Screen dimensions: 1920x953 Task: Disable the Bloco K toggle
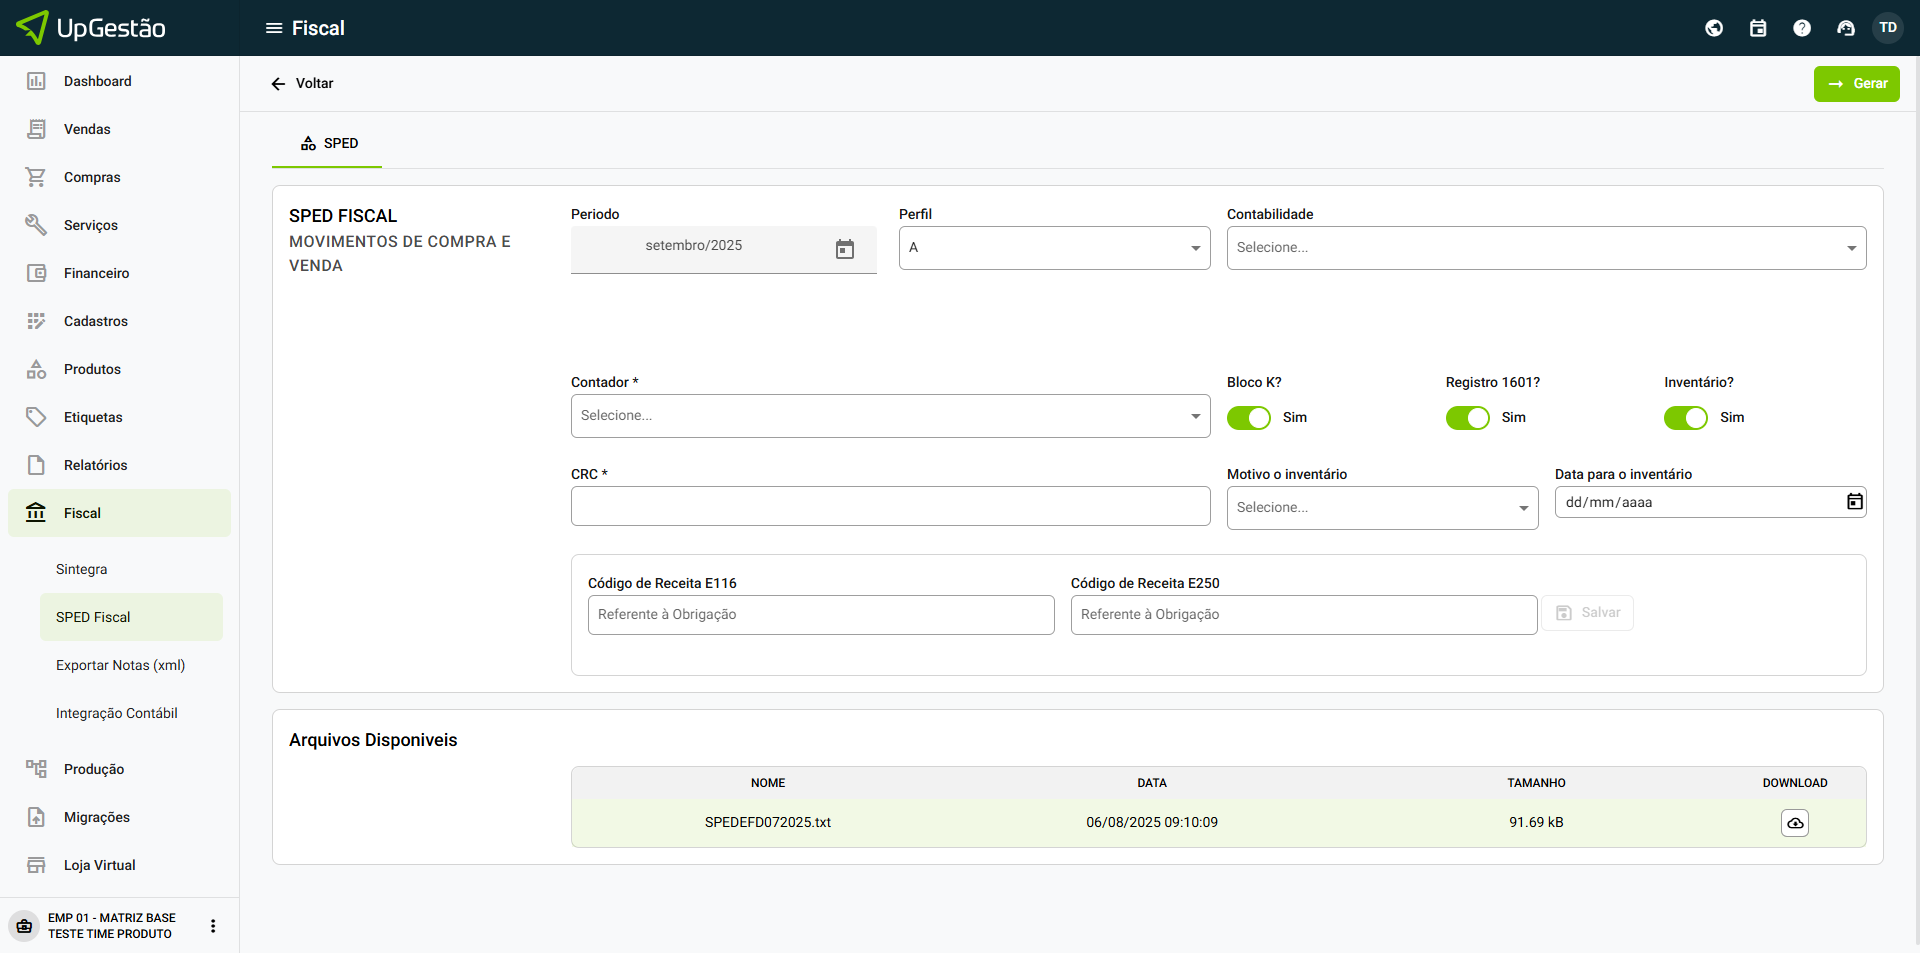[1248, 418]
